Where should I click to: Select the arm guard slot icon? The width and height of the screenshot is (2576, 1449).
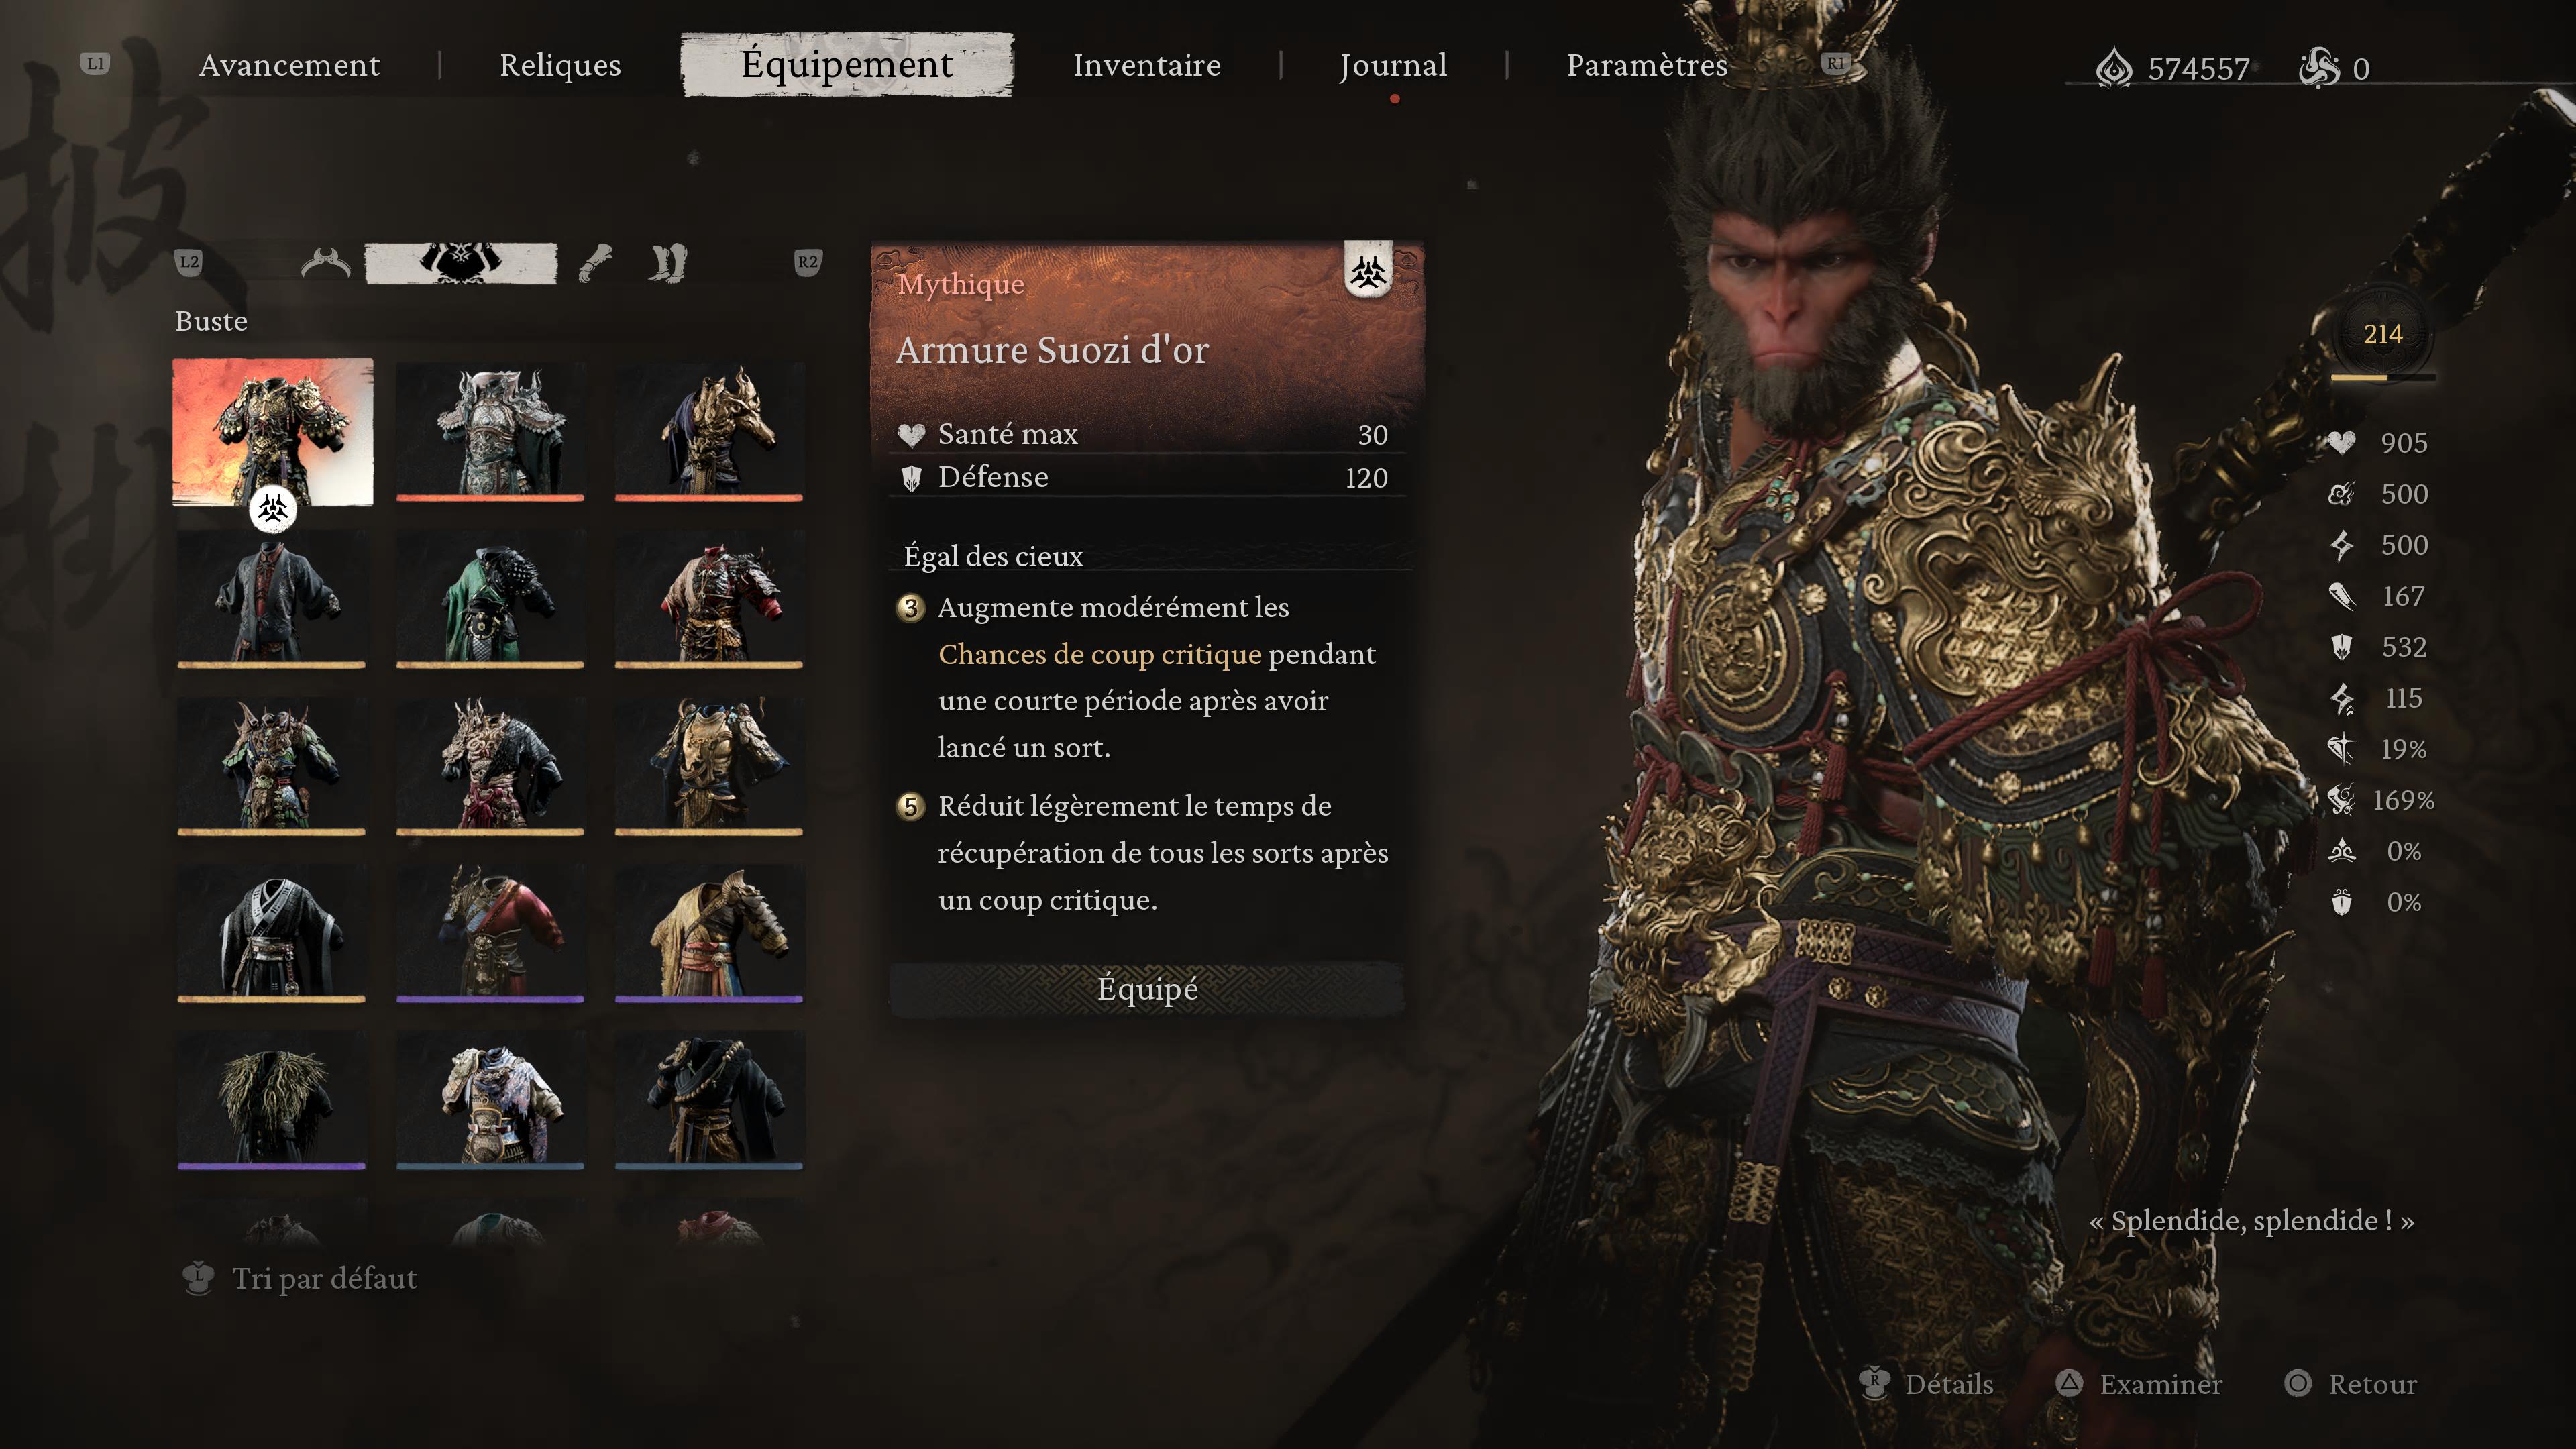596,263
